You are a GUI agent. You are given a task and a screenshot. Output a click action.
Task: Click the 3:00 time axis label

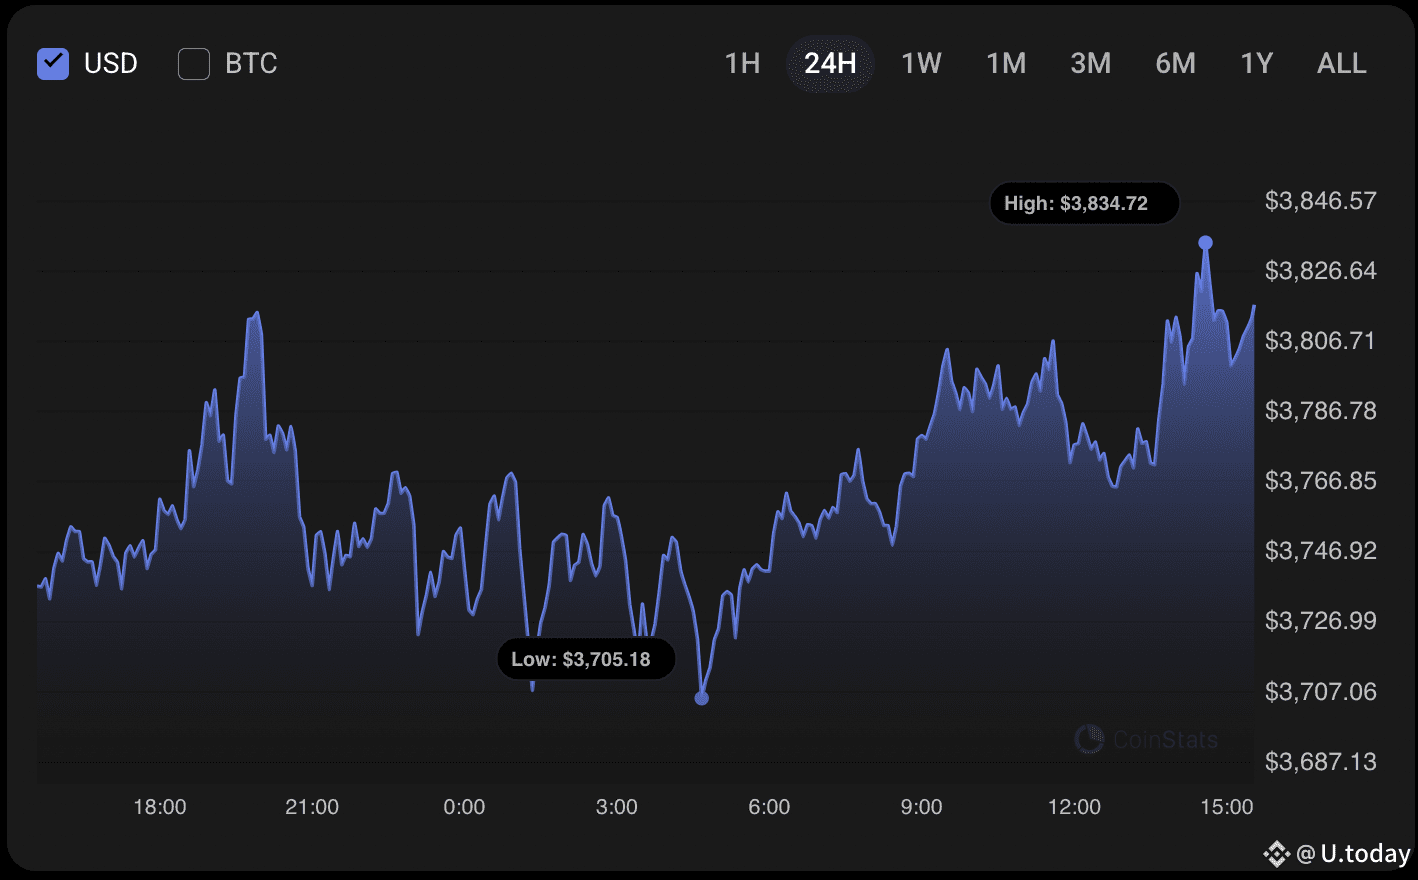pos(617,807)
